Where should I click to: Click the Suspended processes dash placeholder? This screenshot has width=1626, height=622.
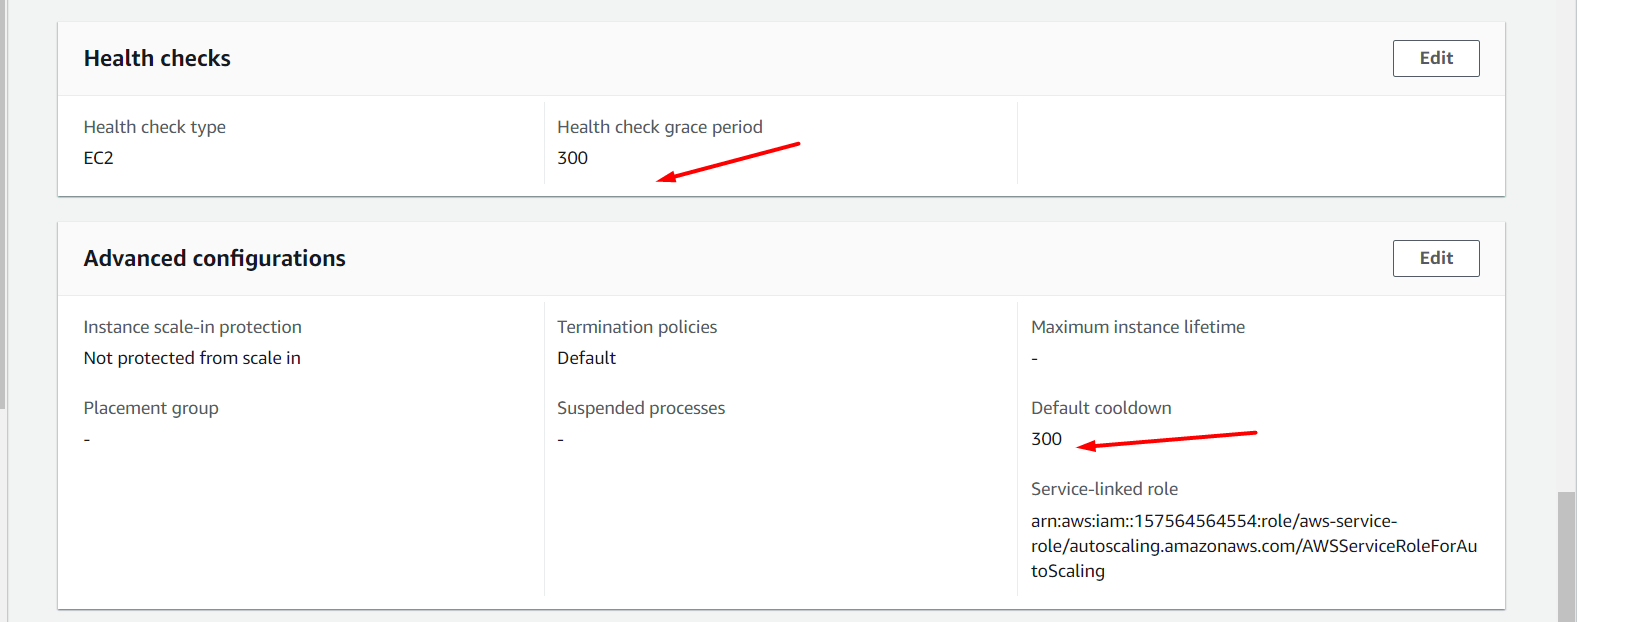pos(559,438)
